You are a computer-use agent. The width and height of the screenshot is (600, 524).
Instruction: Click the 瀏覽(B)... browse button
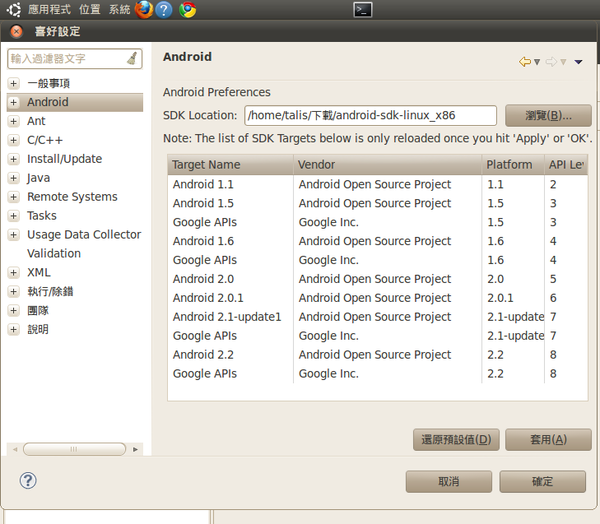pos(548,115)
